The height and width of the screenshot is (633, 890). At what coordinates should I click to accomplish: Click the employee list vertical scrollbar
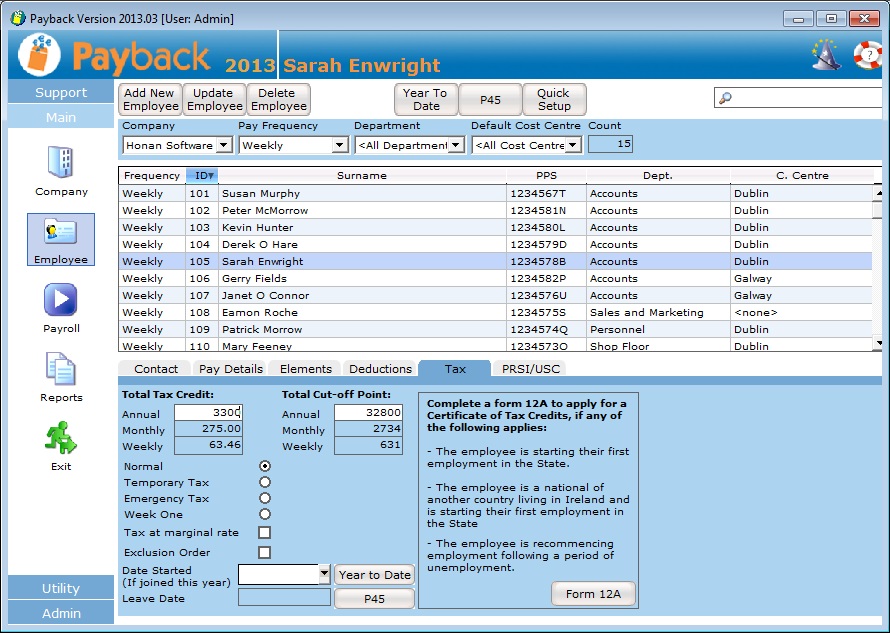pyautogui.click(x=878, y=265)
